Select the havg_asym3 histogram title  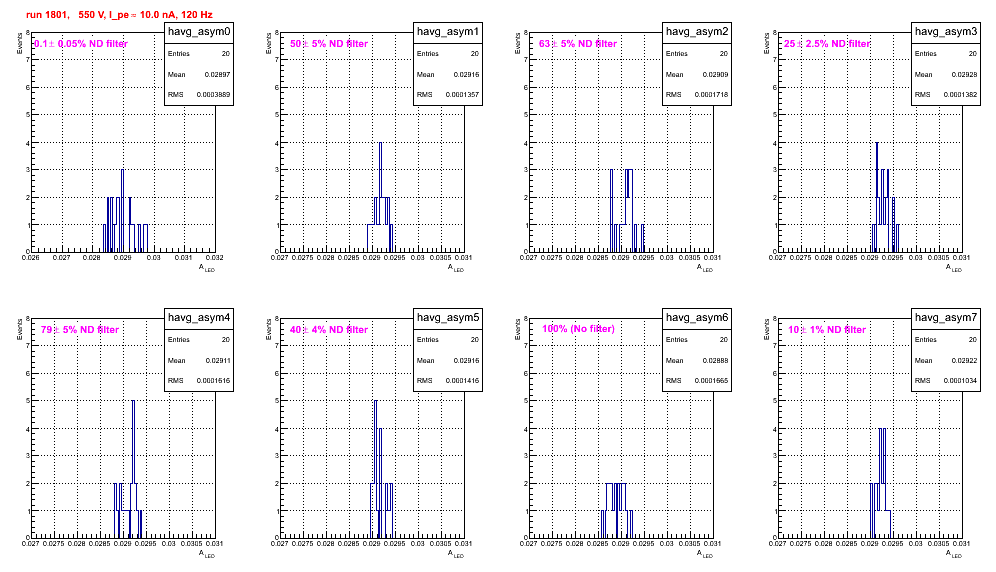tap(946, 31)
